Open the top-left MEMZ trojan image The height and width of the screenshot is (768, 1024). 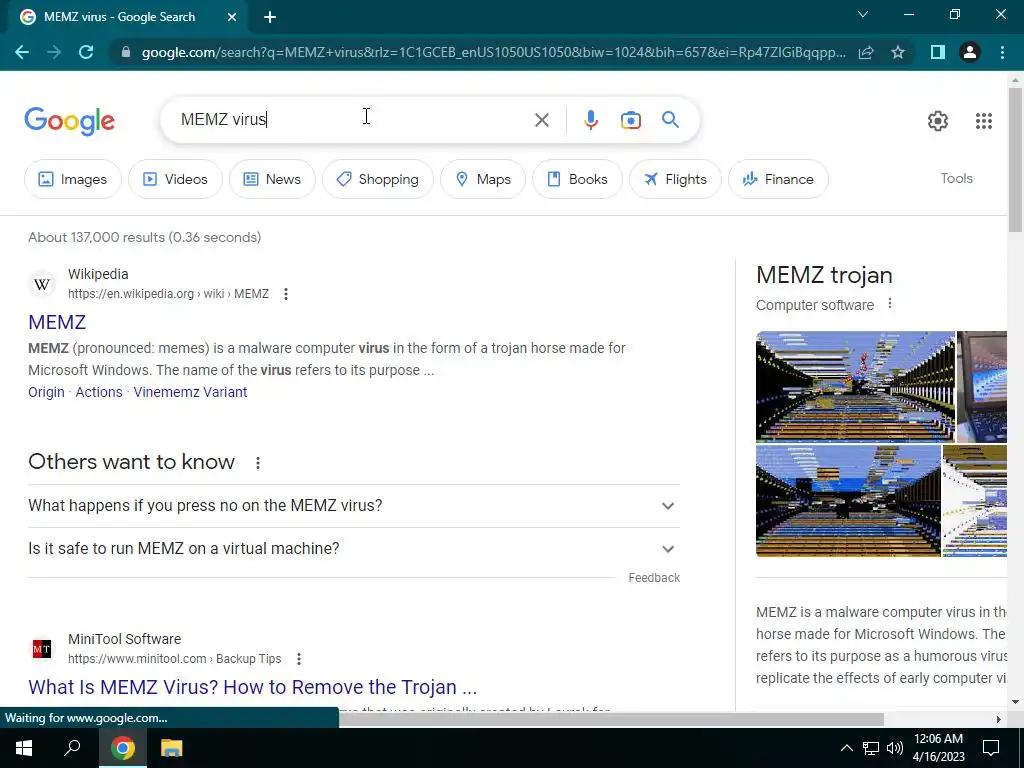coord(855,387)
